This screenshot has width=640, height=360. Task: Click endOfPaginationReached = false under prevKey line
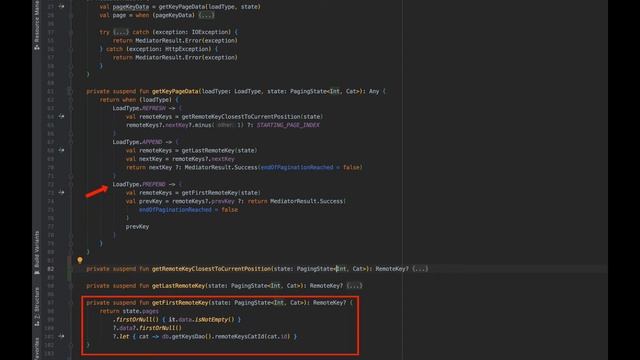click(x=188, y=210)
